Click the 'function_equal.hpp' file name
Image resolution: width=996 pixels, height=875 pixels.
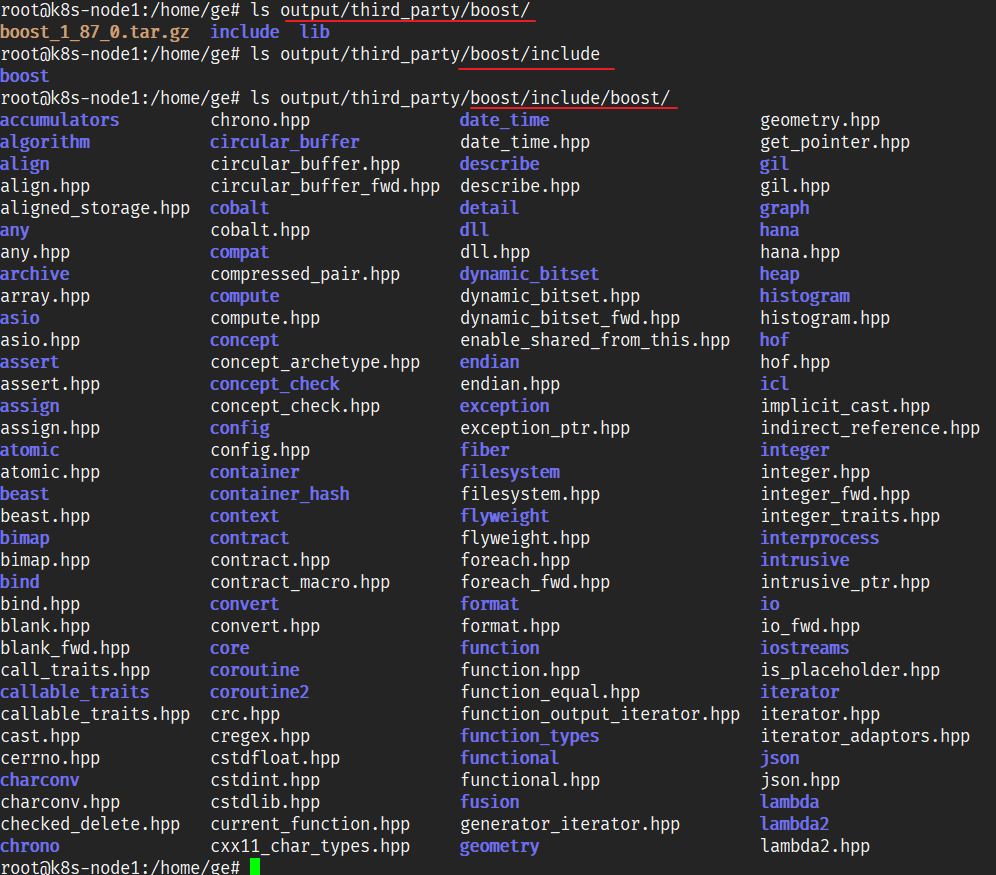550,692
